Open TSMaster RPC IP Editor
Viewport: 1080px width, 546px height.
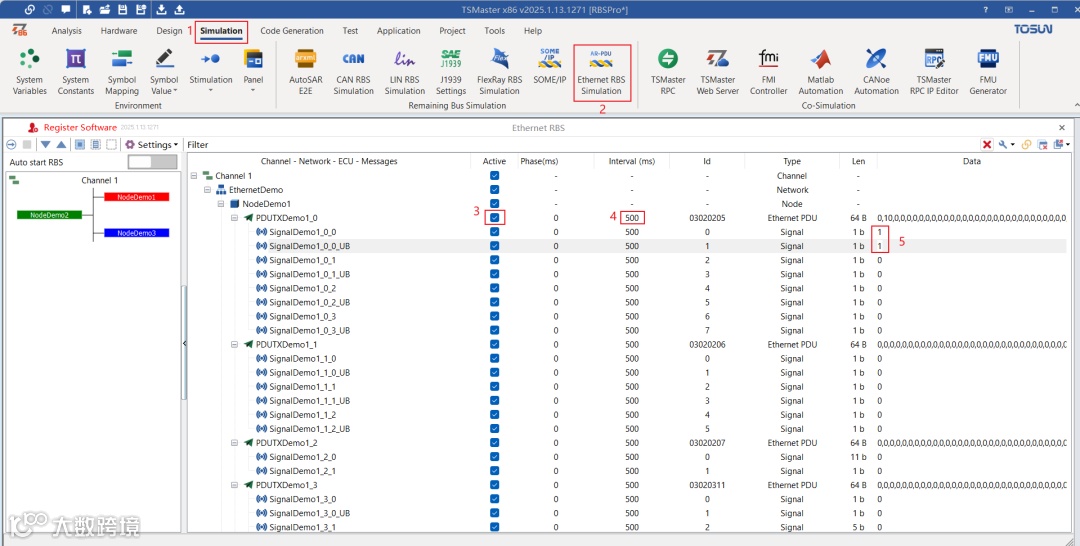934,72
